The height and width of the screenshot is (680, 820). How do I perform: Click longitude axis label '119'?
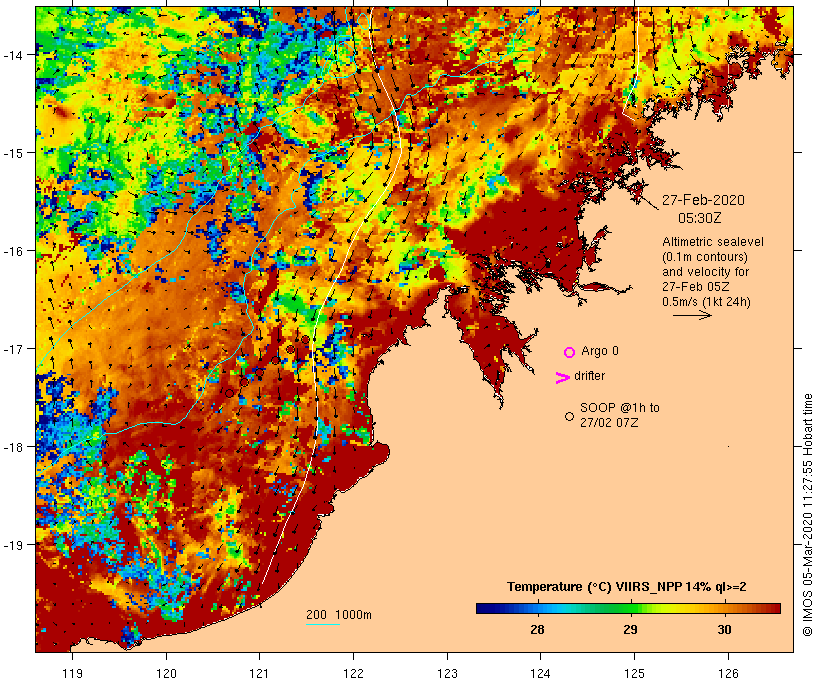(72, 673)
